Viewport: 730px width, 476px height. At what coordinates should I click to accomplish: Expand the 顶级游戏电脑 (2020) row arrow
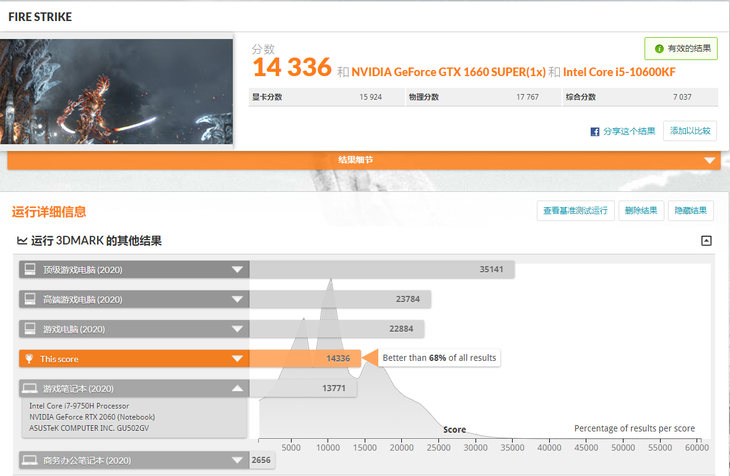pyautogui.click(x=237, y=270)
